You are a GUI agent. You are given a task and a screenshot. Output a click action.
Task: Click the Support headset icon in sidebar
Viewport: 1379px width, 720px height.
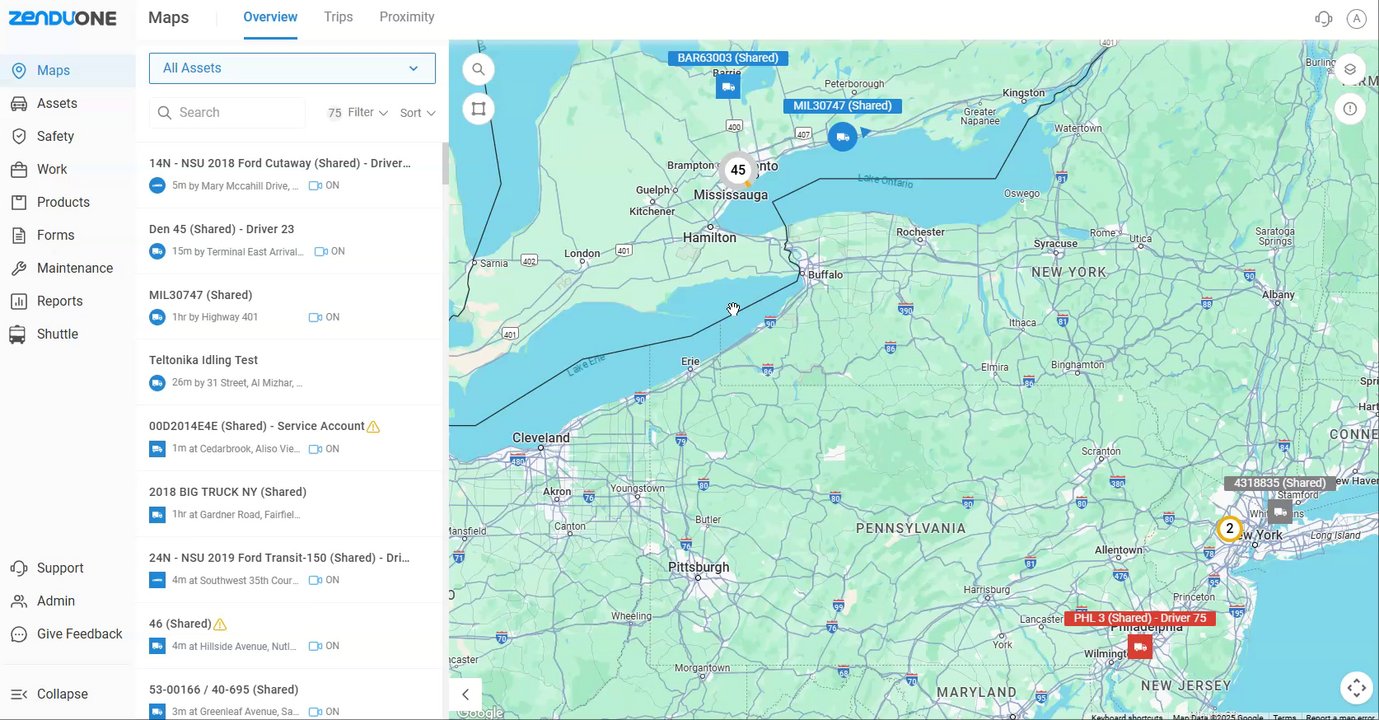pyautogui.click(x=18, y=568)
